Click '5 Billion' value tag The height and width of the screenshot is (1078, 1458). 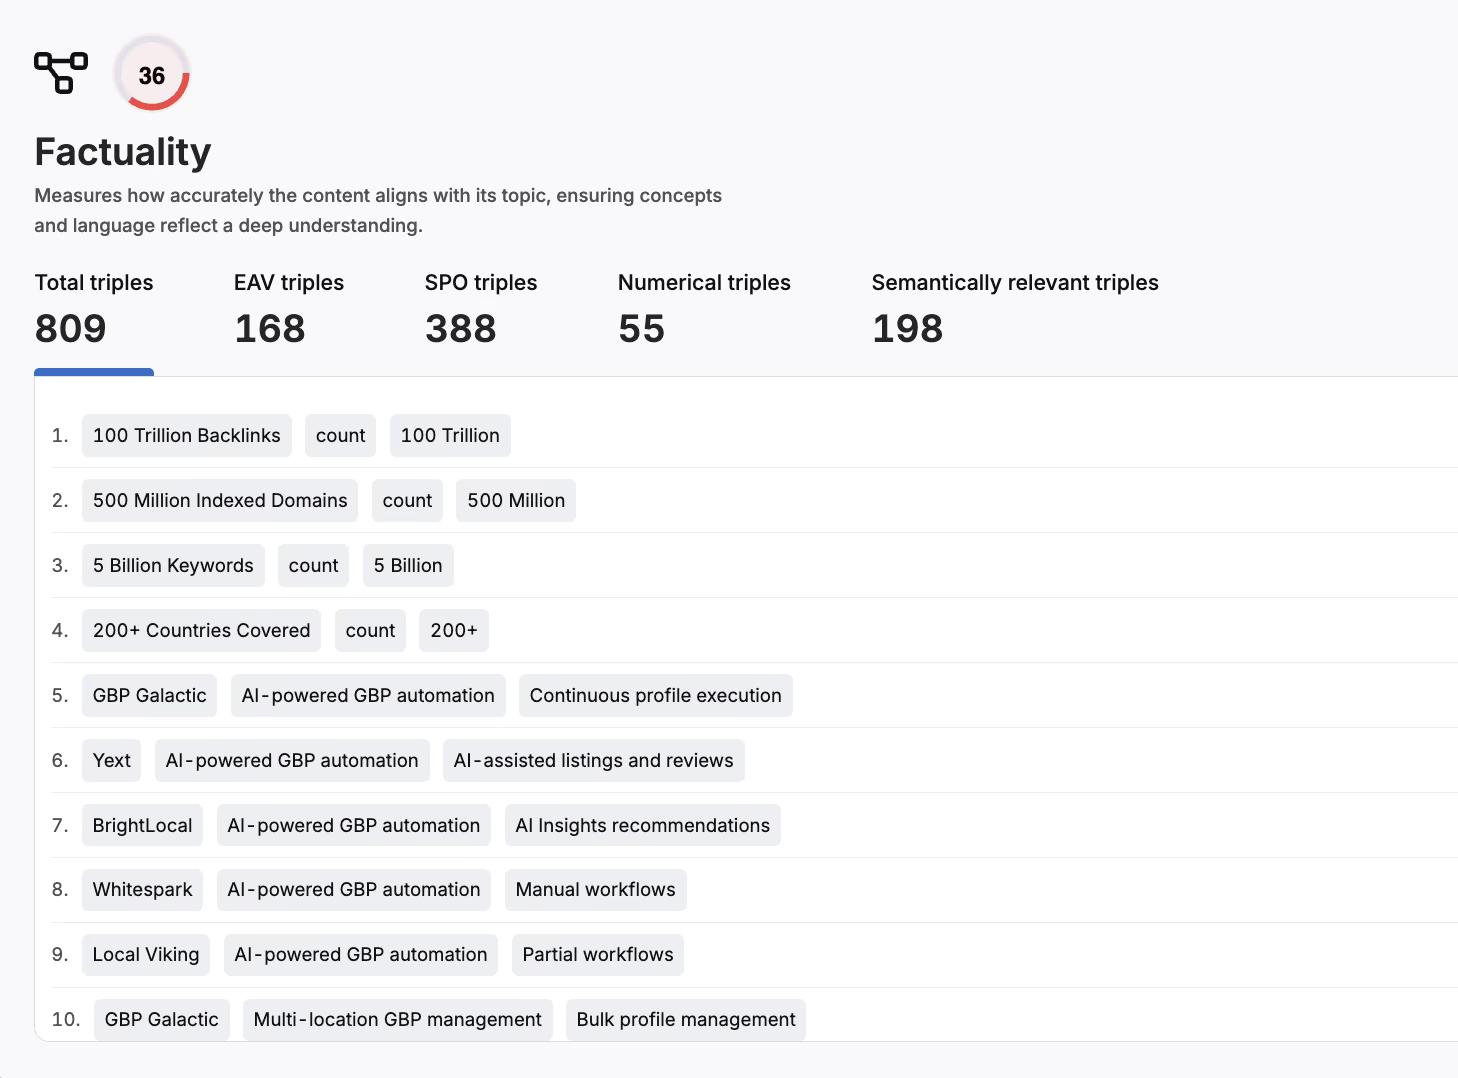408,566
